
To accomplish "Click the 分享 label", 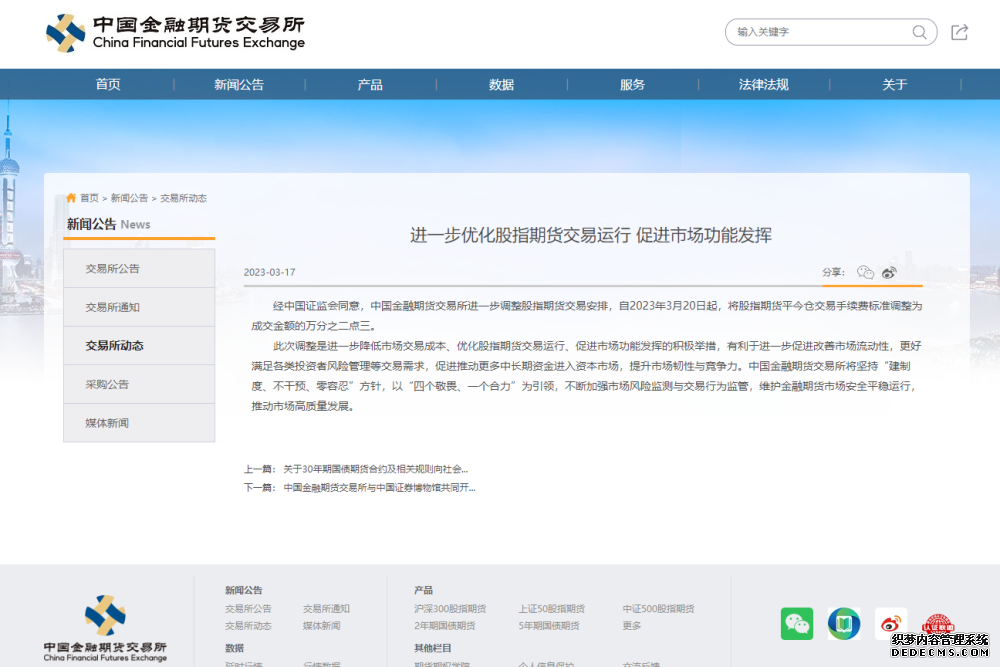I will coord(833,272).
